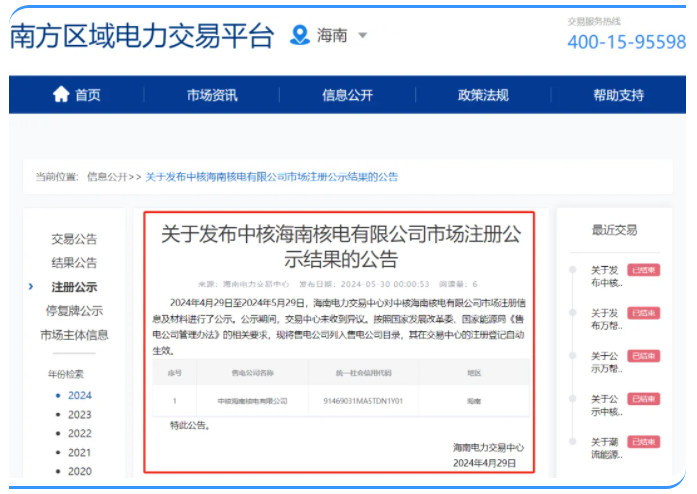Click the hotline number 400-15-95598
This screenshot has width=697, height=494.
click(626, 42)
